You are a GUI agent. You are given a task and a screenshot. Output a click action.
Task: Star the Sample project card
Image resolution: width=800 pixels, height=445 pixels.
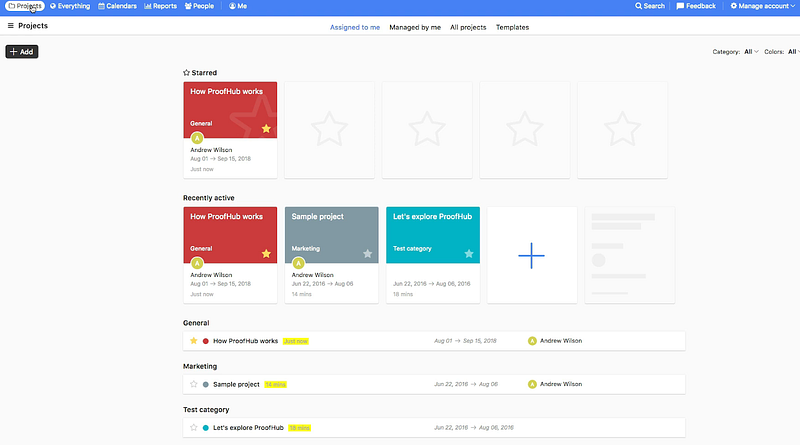point(367,254)
